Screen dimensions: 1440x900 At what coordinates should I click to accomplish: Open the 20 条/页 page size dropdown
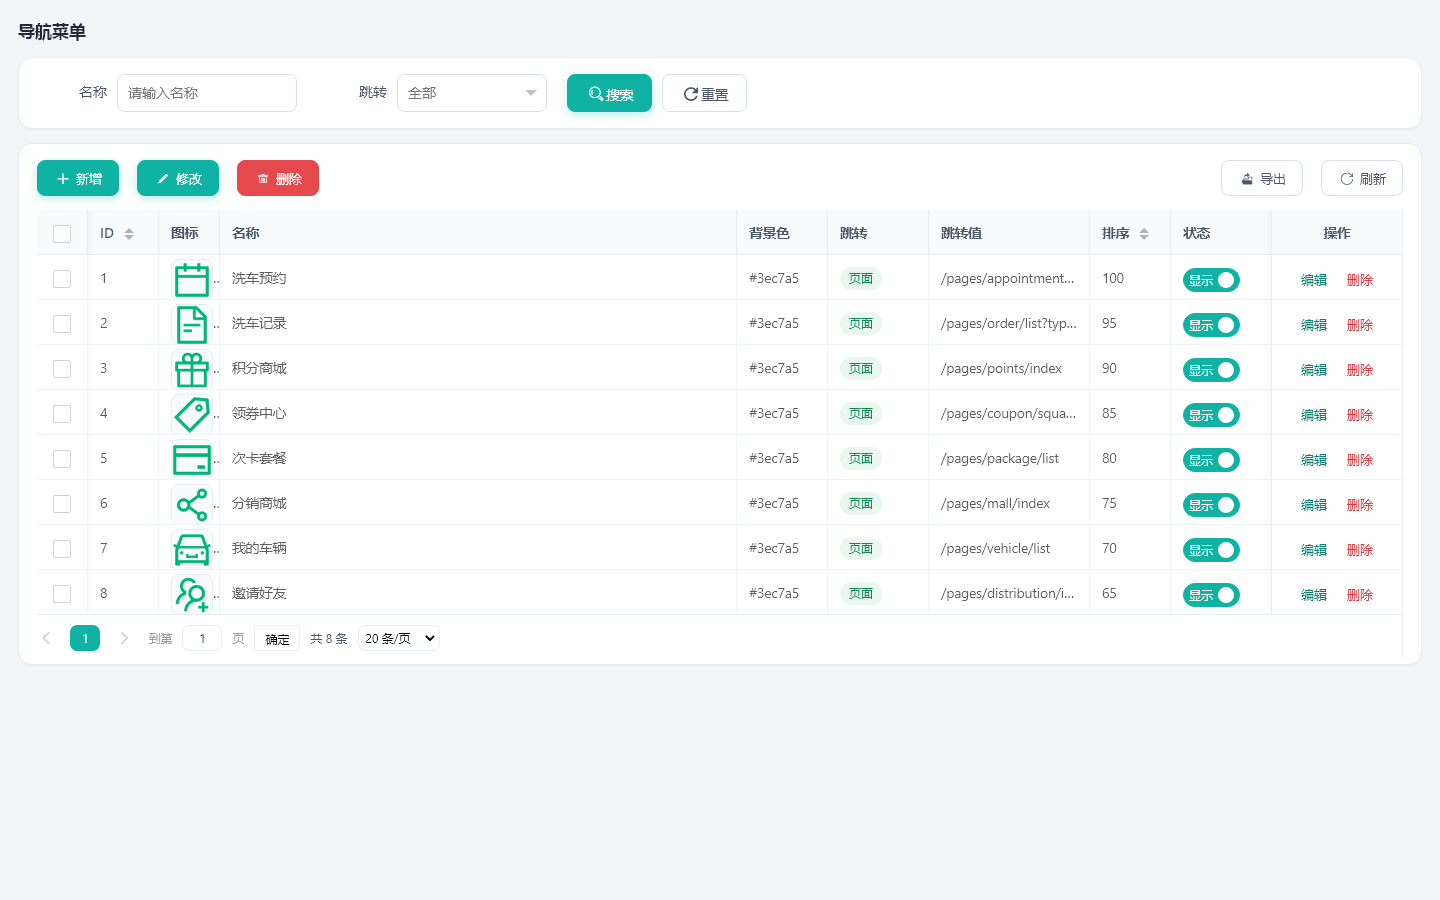(x=399, y=638)
